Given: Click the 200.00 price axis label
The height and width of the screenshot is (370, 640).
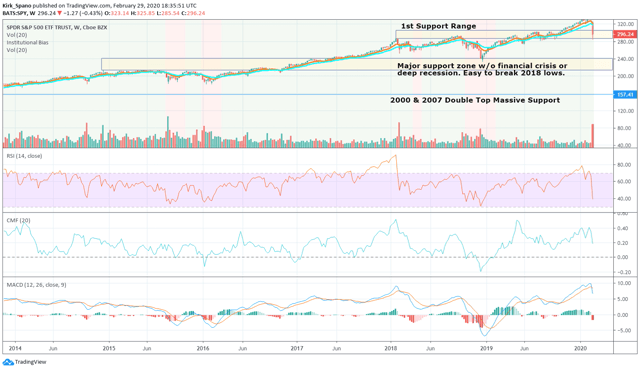Looking at the screenshot, I should [x=625, y=76].
